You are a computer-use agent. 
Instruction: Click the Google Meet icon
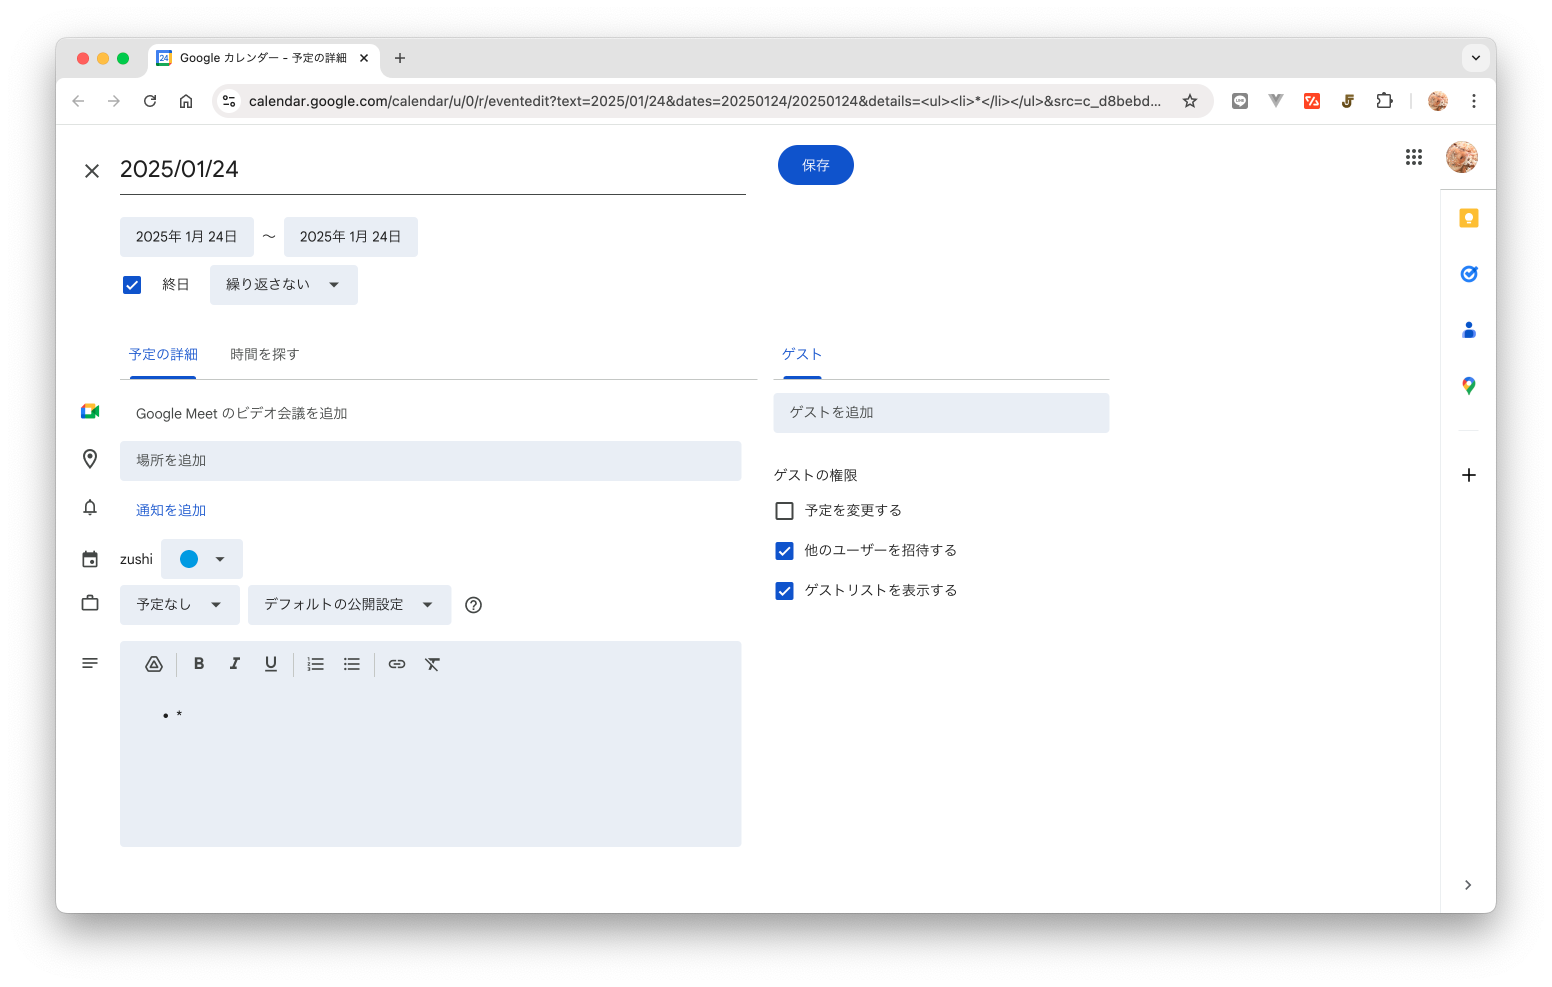click(90, 411)
